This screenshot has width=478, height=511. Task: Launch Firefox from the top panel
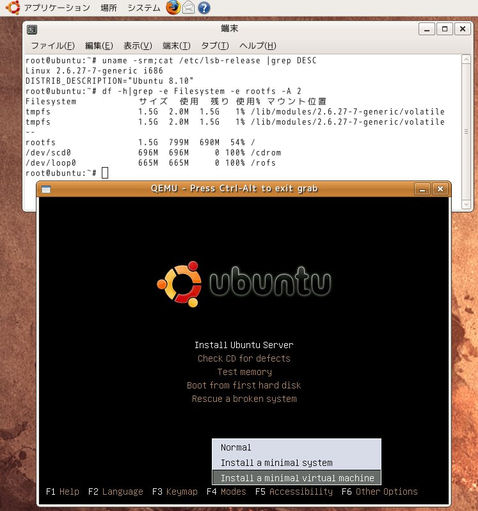(x=173, y=7)
